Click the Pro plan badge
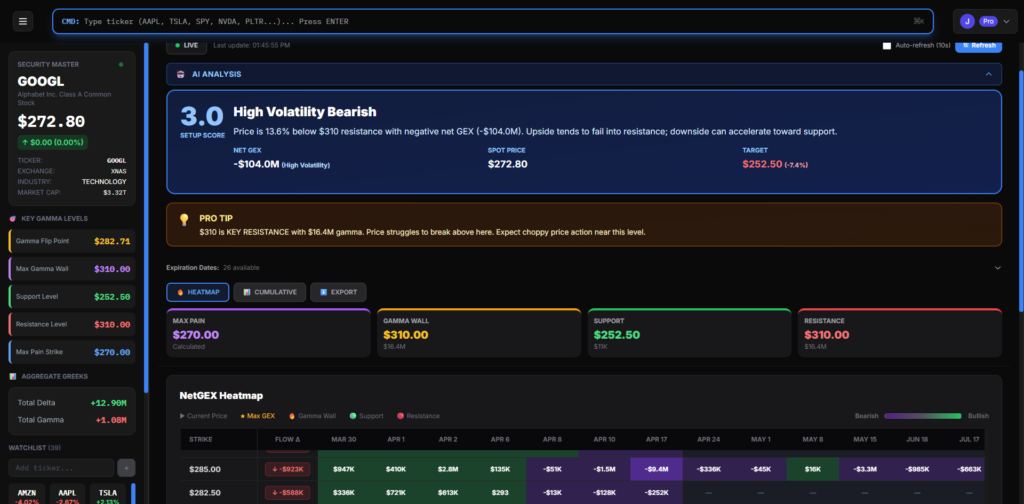 (988, 22)
